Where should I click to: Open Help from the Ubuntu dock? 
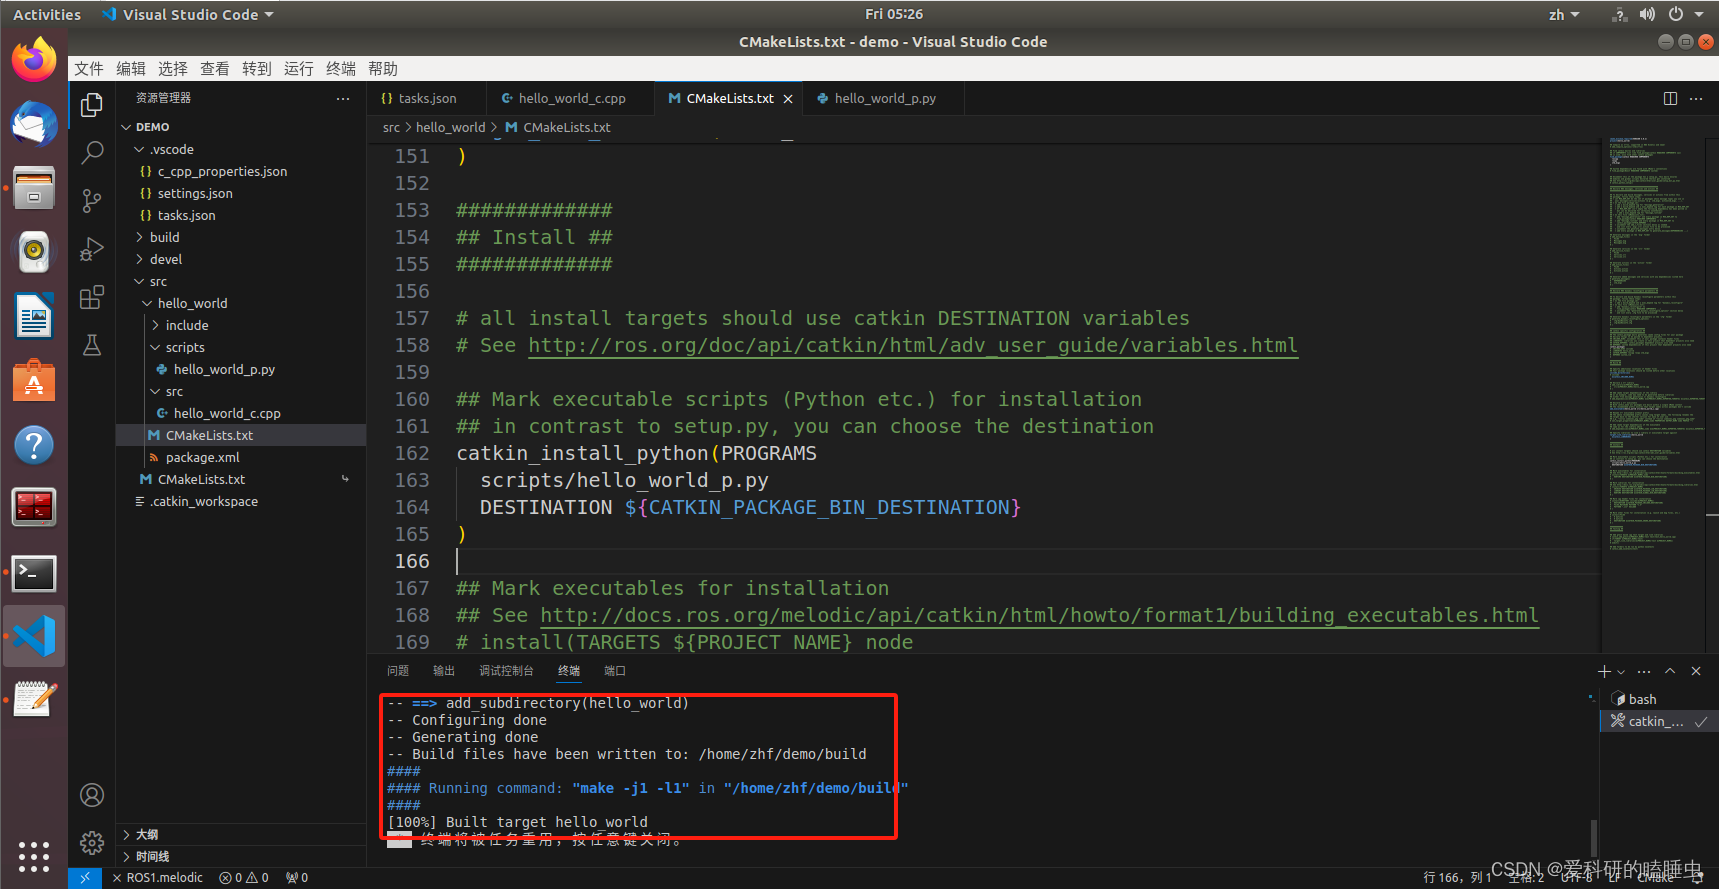click(x=34, y=445)
